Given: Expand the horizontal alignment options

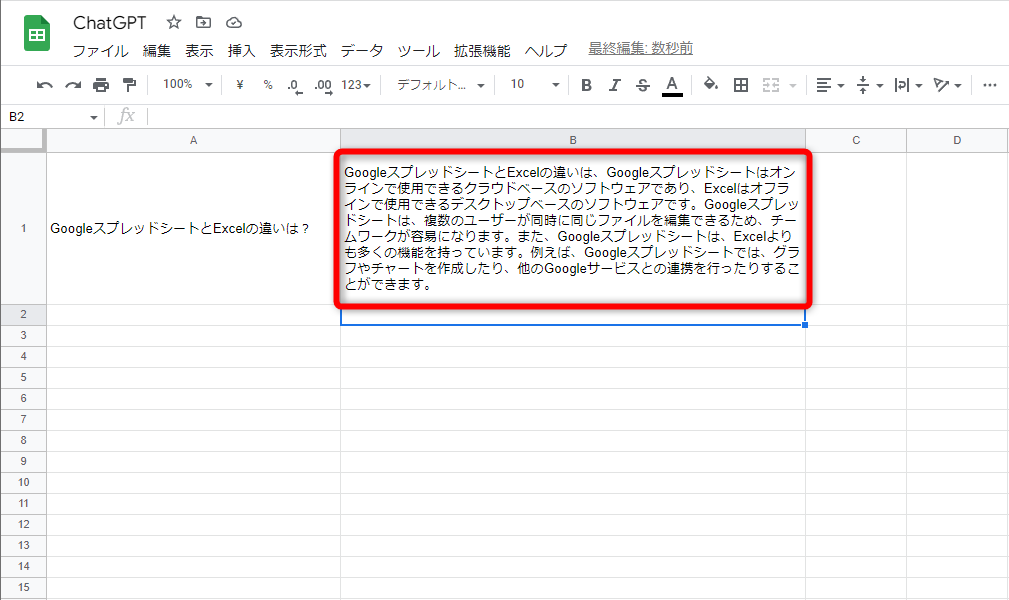Looking at the screenshot, I should point(836,84).
